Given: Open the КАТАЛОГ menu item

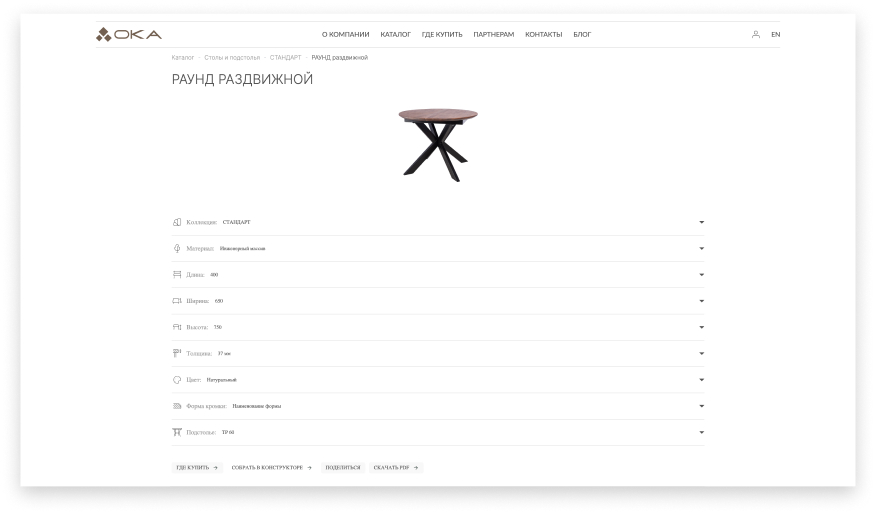Looking at the screenshot, I should pyautogui.click(x=395, y=35).
